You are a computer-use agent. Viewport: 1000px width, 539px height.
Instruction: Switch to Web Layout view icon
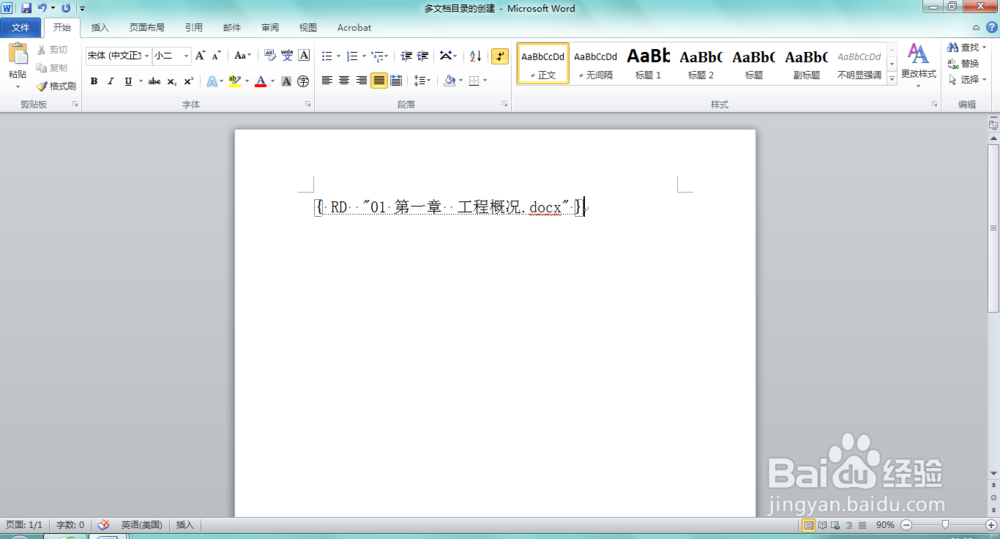click(835, 525)
